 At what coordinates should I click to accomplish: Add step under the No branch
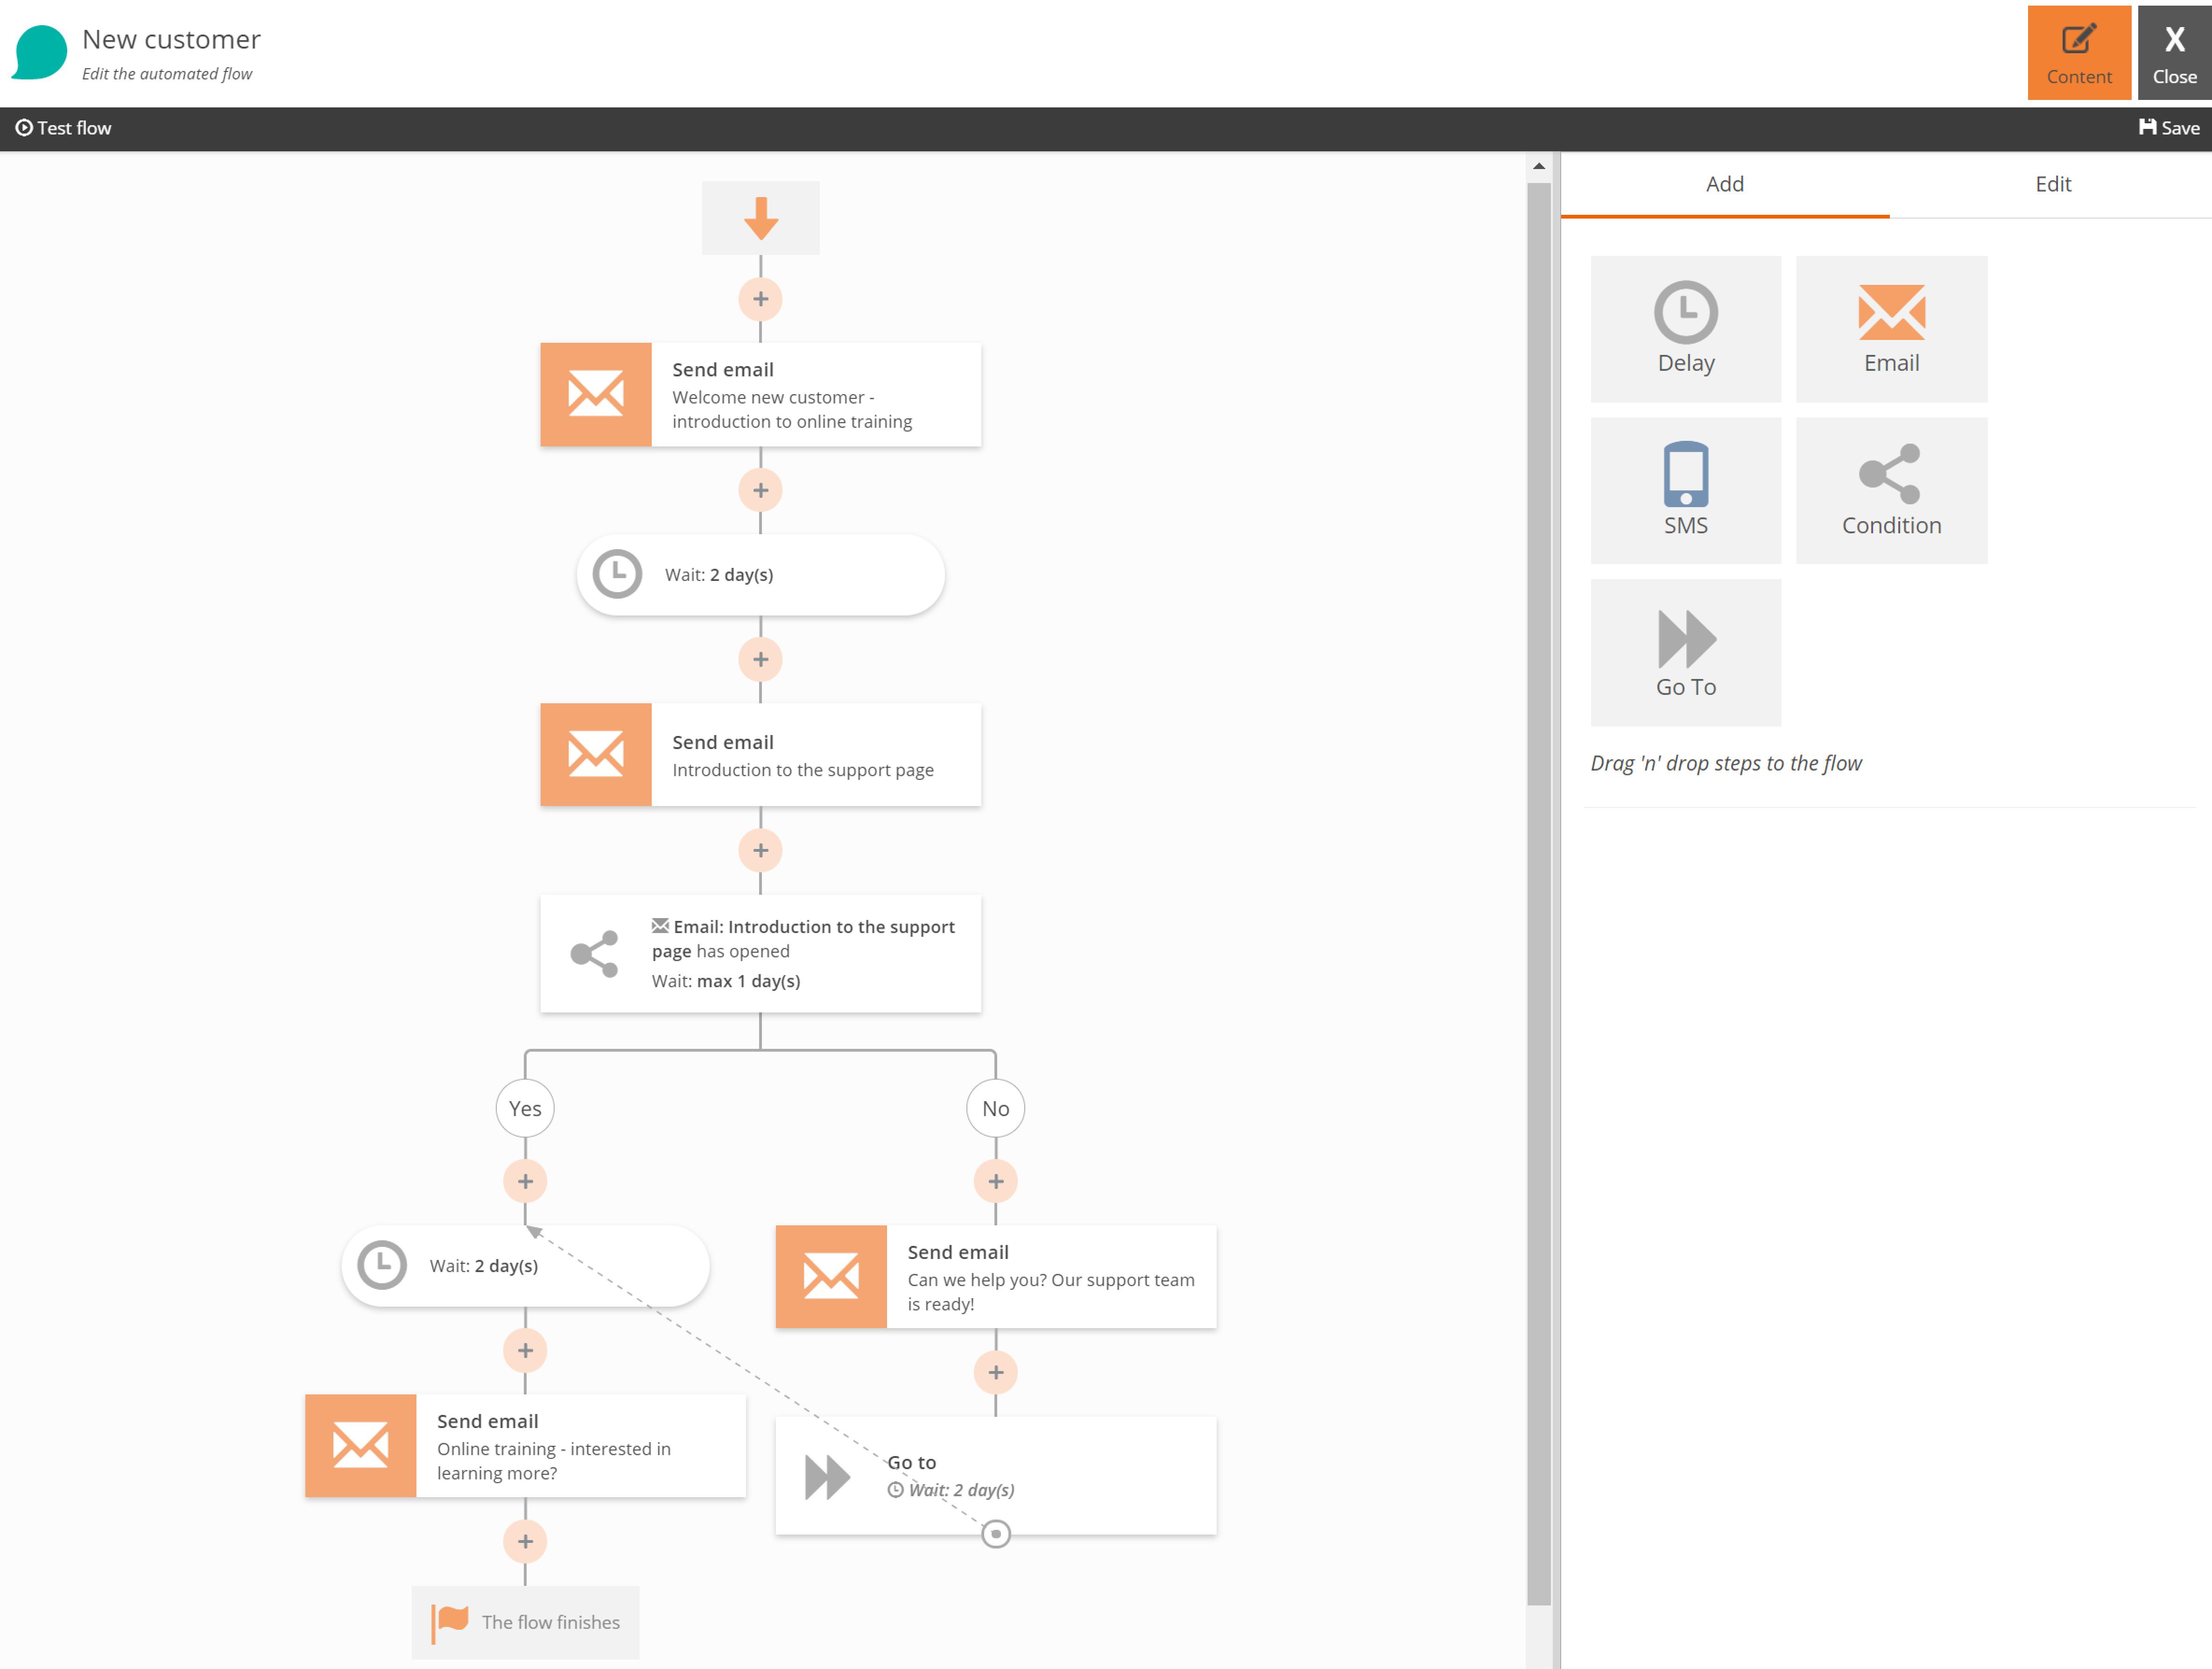coord(995,1181)
